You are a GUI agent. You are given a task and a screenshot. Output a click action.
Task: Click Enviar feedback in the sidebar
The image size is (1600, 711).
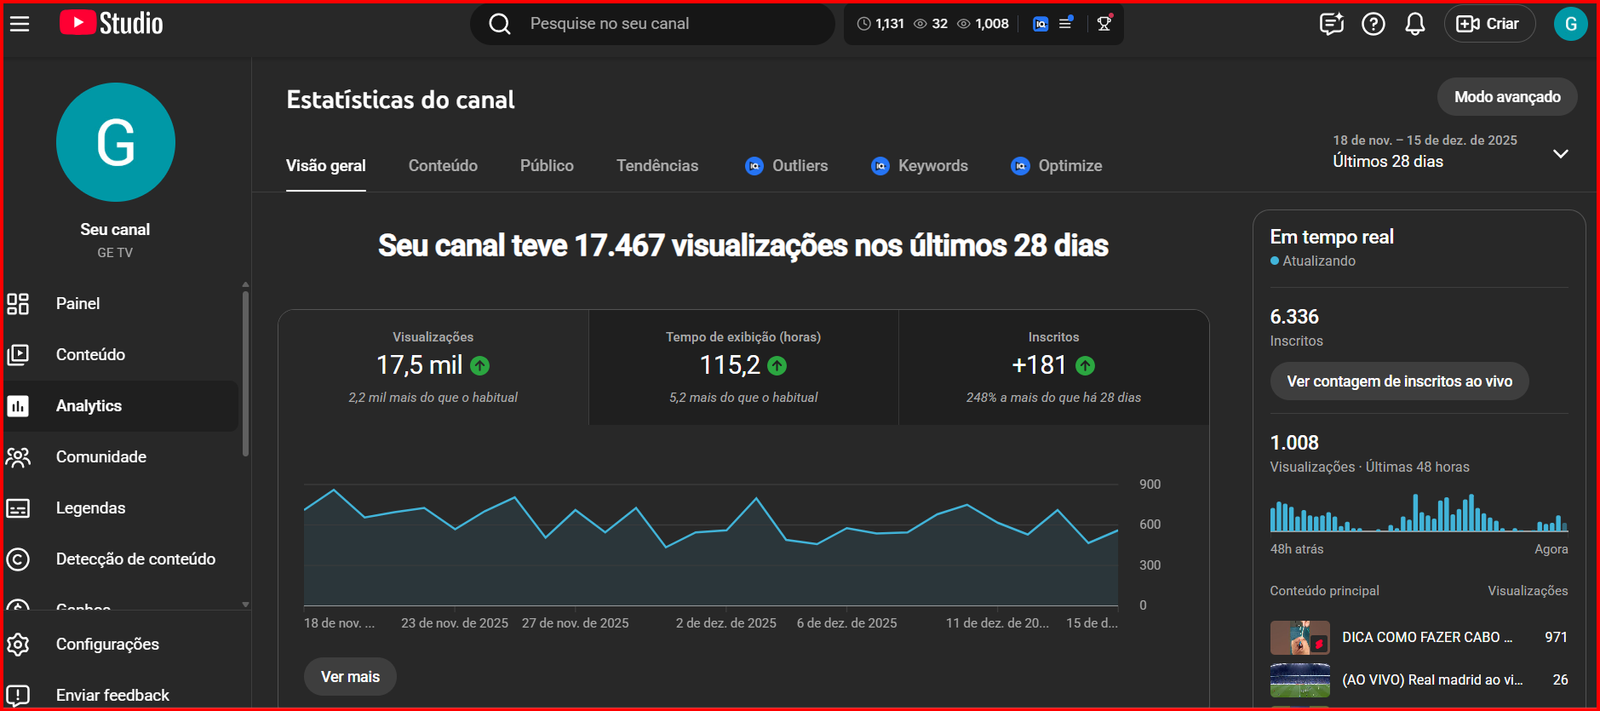coord(121,695)
